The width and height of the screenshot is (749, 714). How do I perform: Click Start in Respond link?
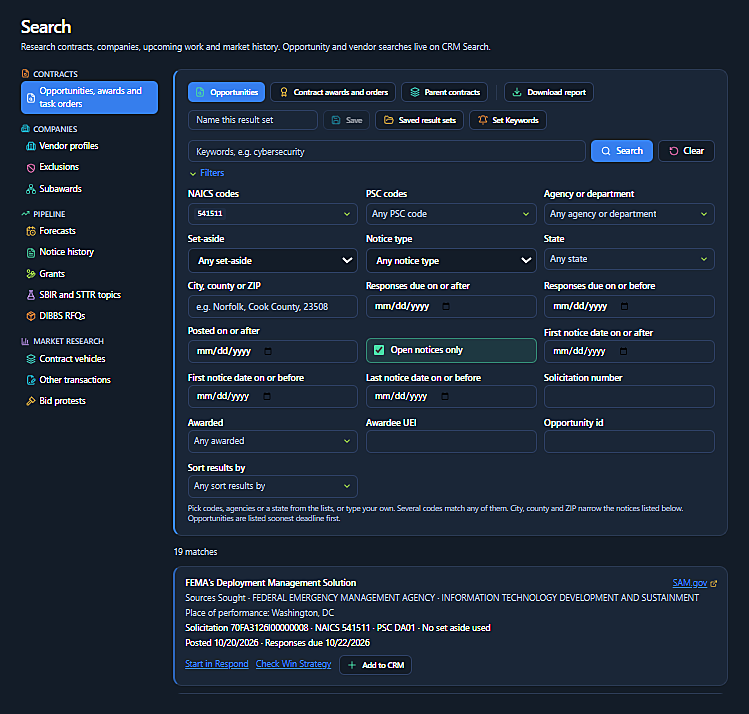click(x=216, y=664)
